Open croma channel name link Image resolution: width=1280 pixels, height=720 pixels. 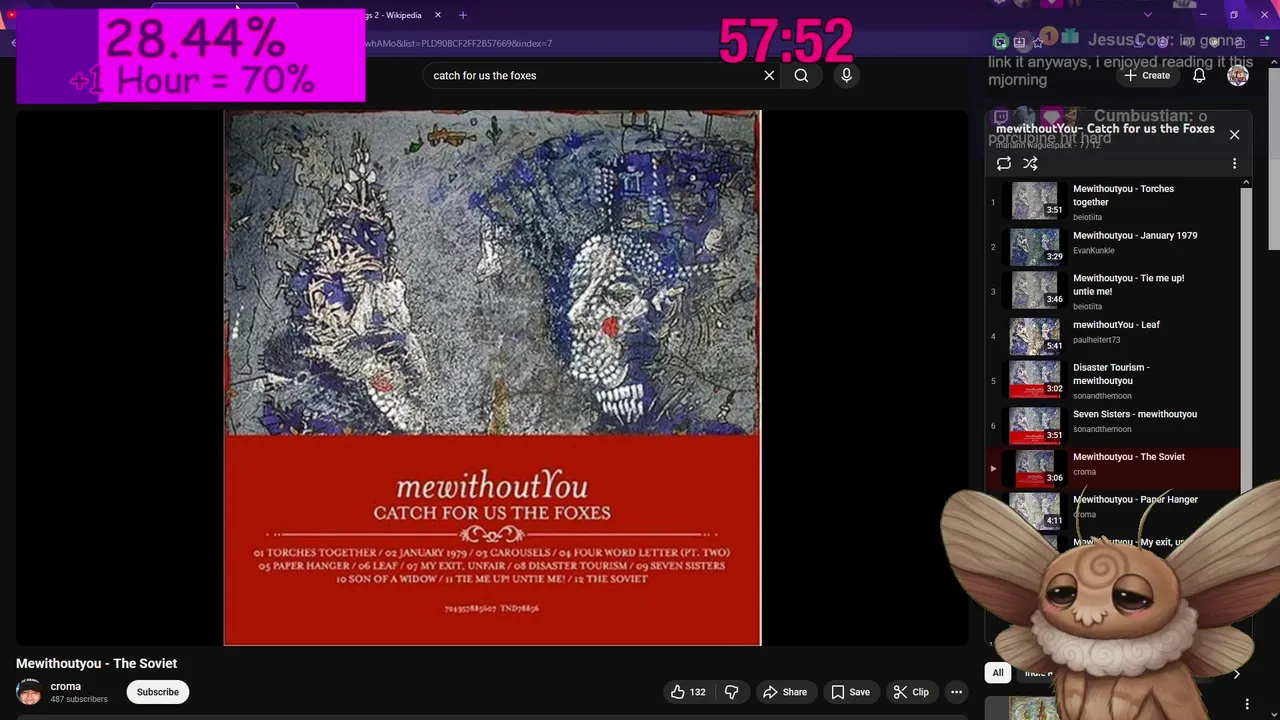coord(66,686)
